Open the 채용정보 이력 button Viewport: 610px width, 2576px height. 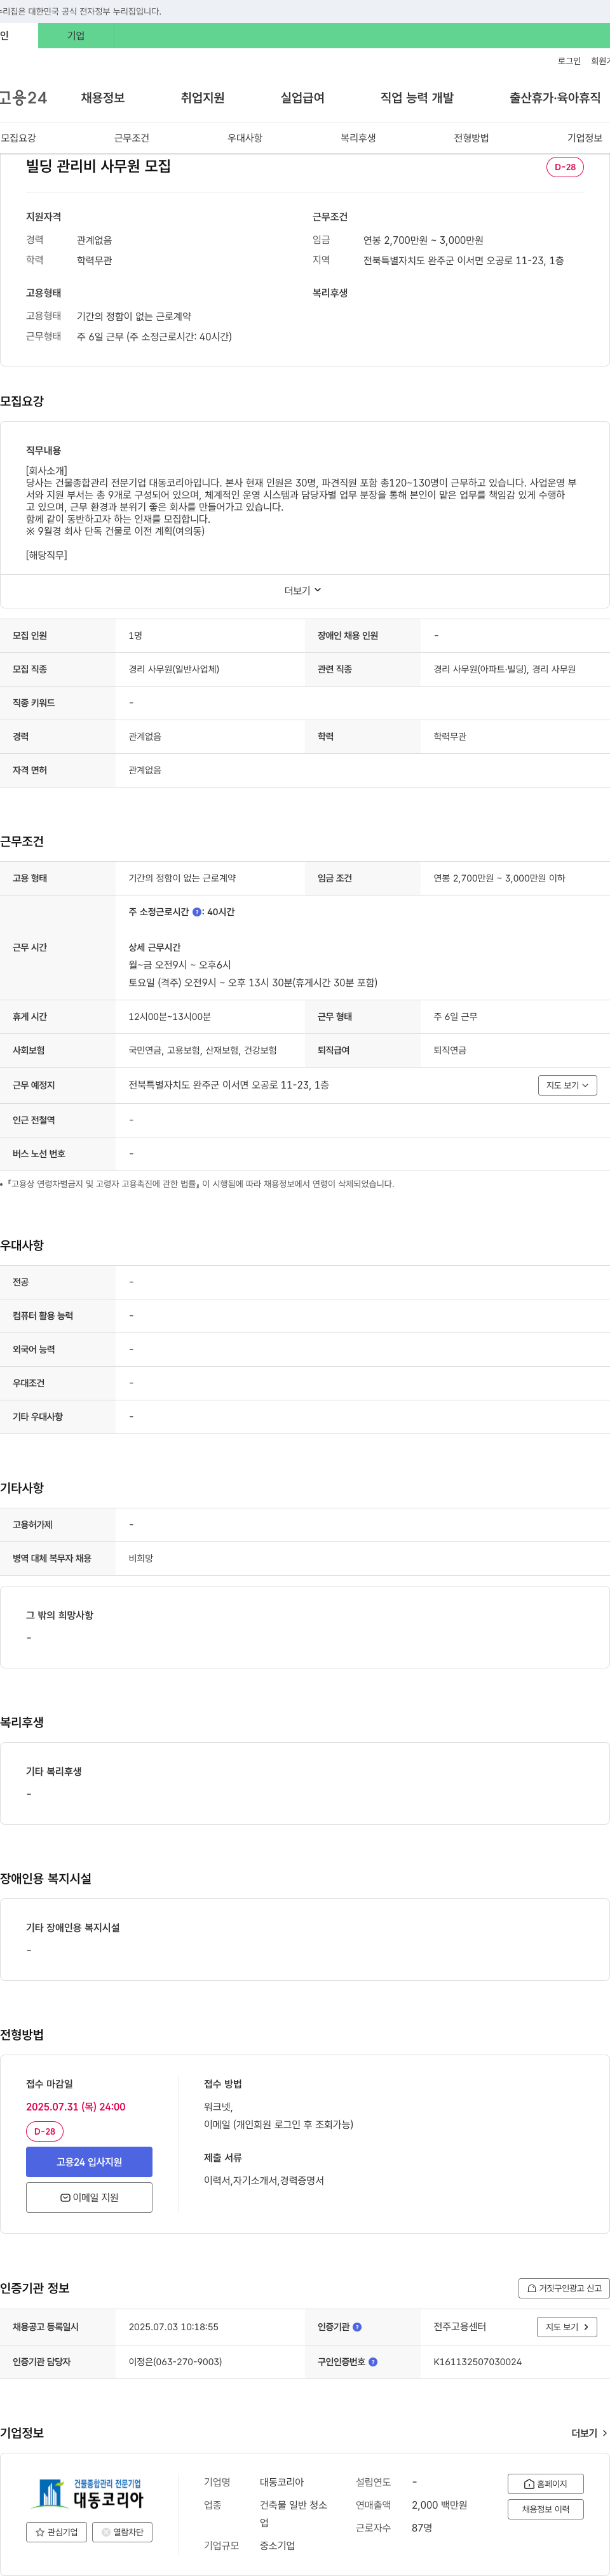click(x=545, y=2508)
